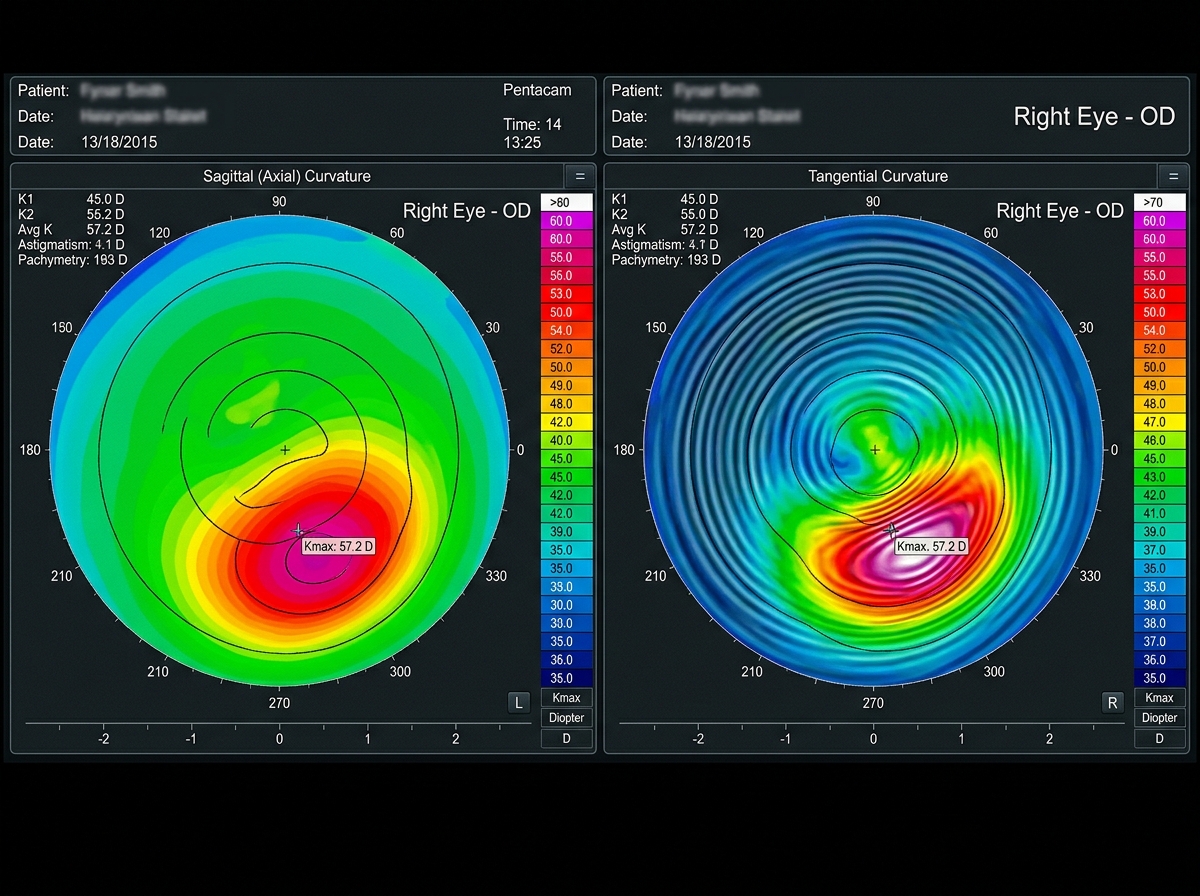Open the Tangential Curvature panel menu button
1200x896 pixels.
pyautogui.click(x=1173, y=176)
